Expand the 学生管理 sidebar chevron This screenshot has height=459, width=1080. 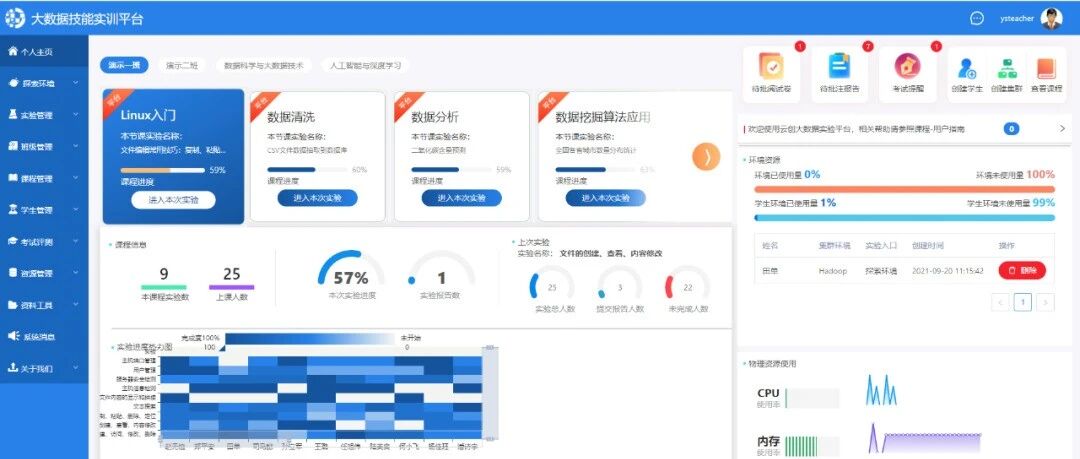[x=76, y=210]
